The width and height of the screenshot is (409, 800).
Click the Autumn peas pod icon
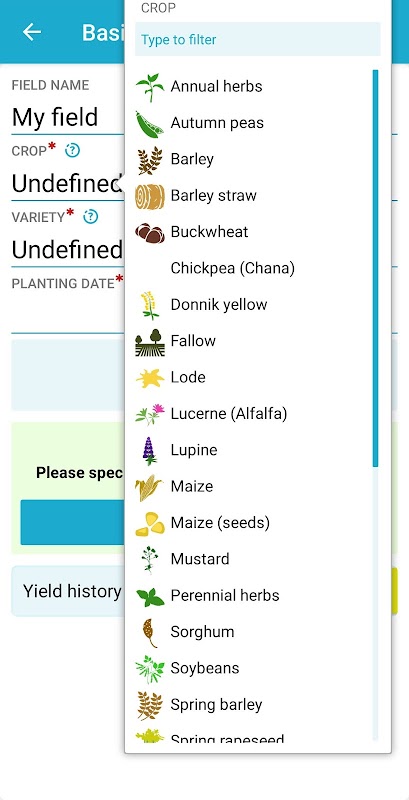(150, 123)
